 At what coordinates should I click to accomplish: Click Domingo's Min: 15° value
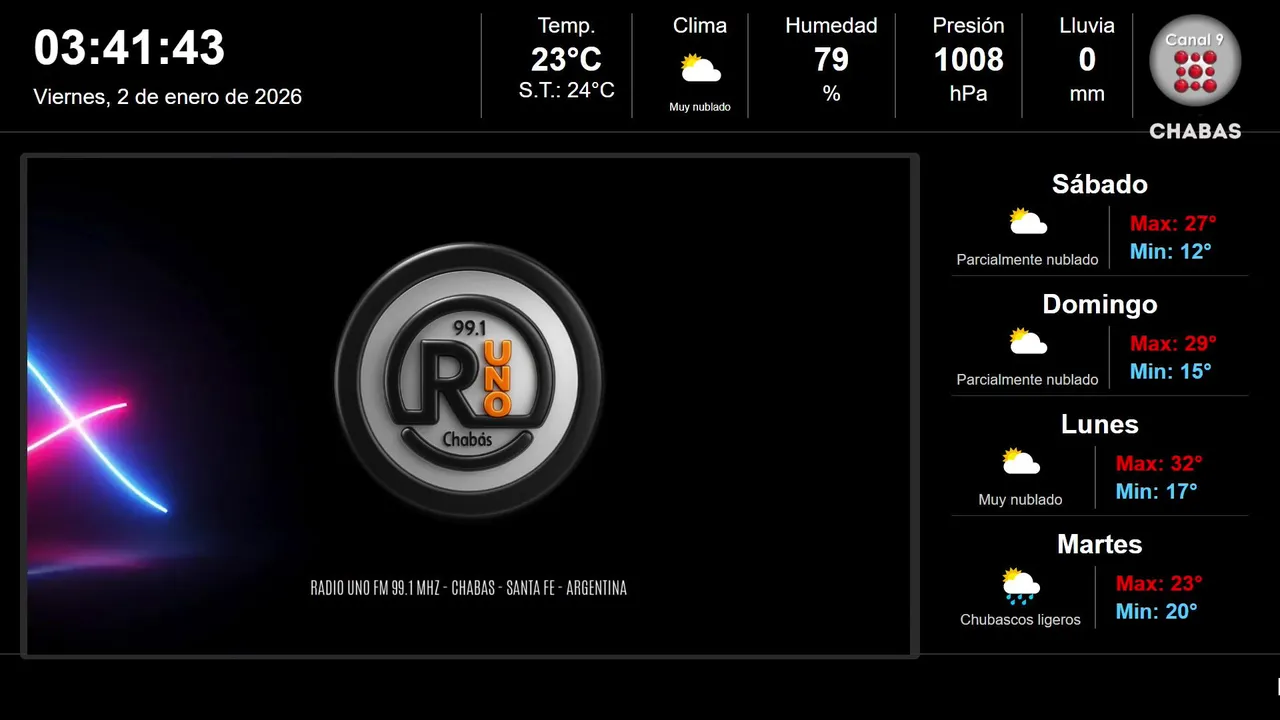pyautogui.click(x=1170, y=371)
